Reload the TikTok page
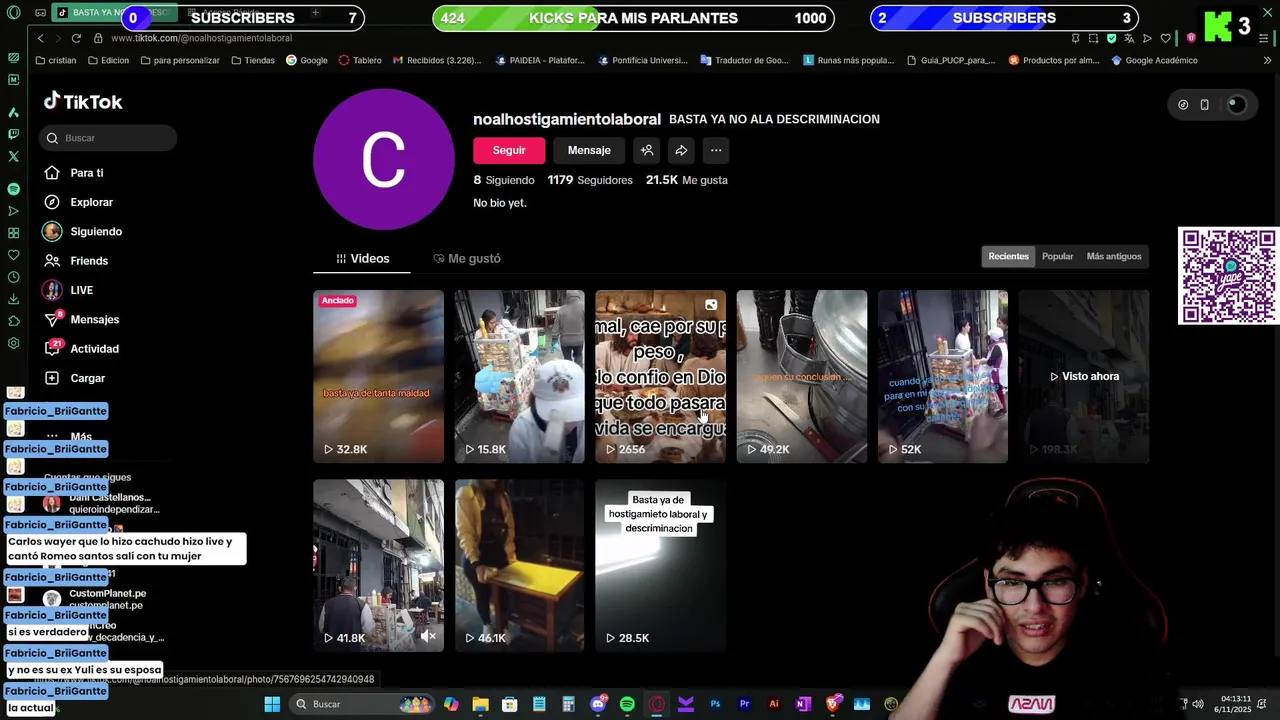The height and width of the screenshot is (720, 1280). tap(76, 38)
